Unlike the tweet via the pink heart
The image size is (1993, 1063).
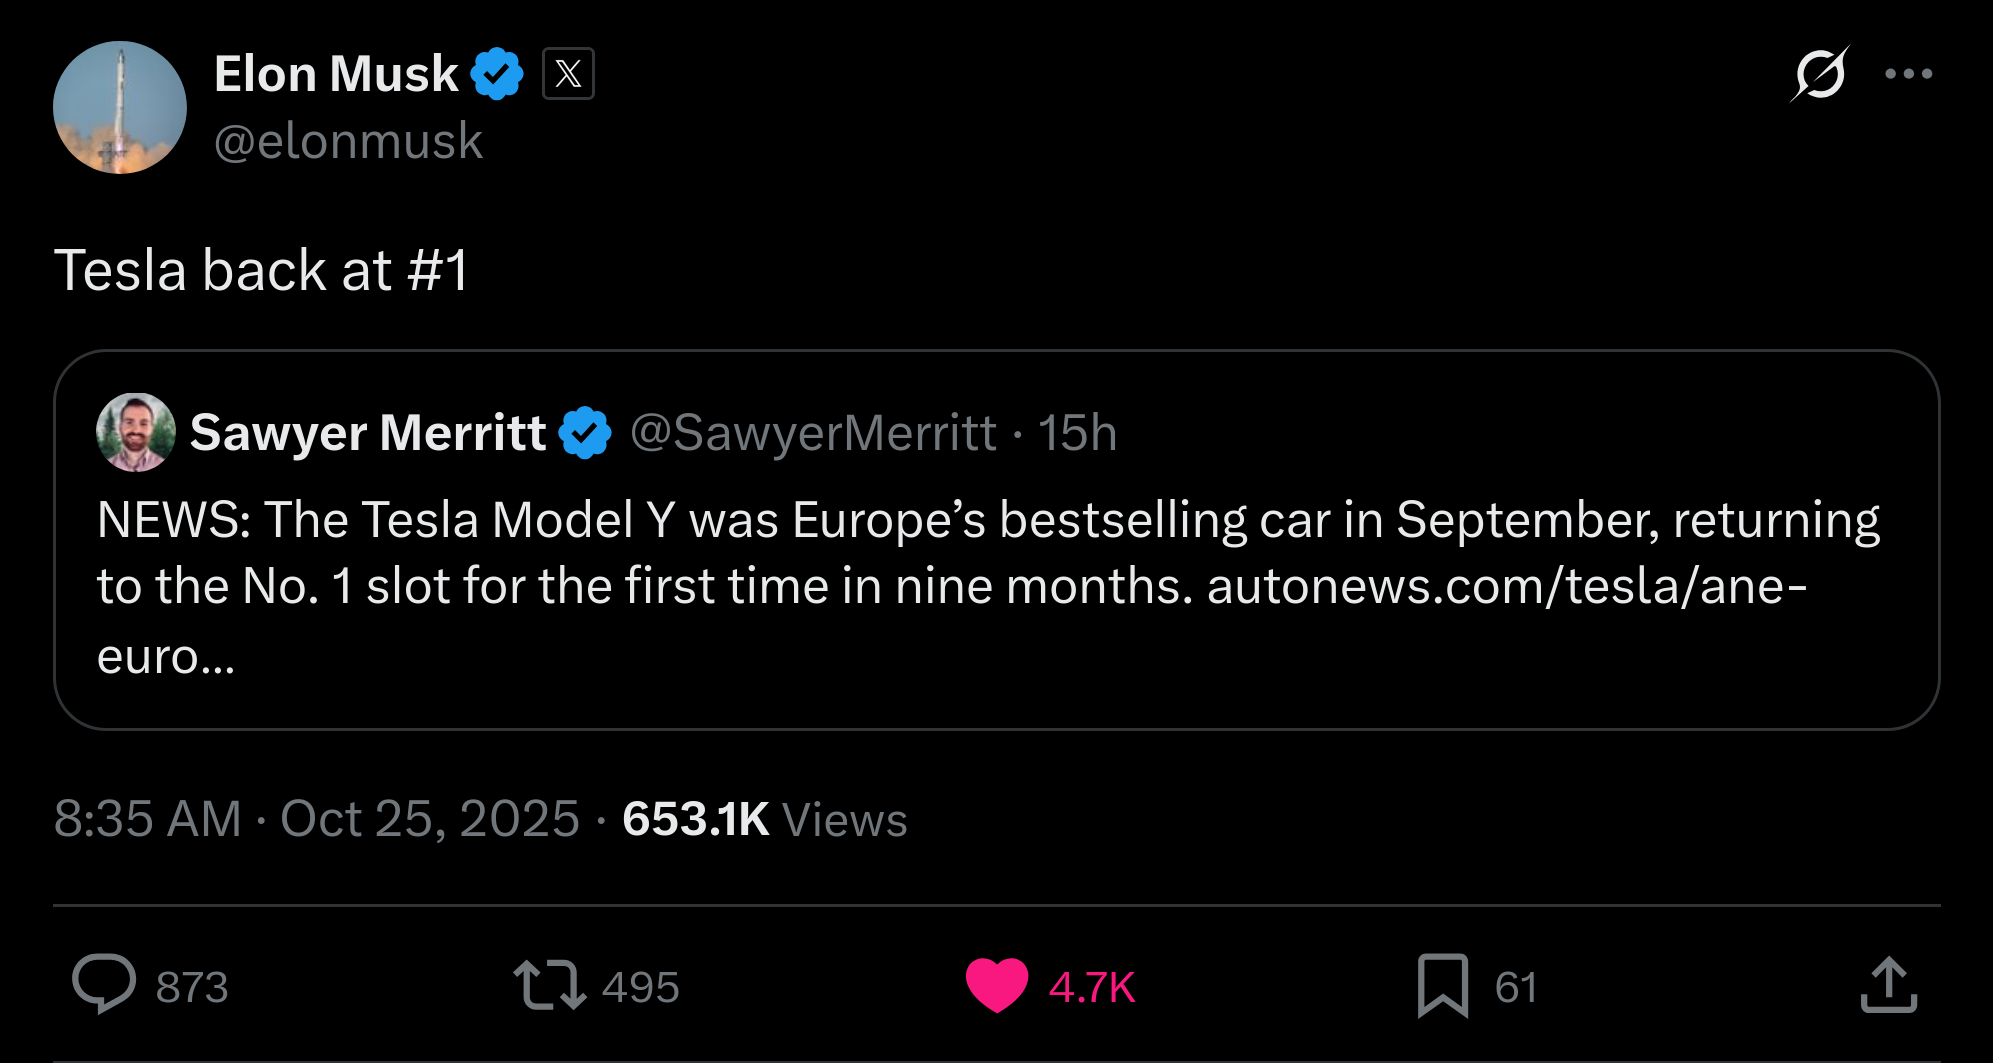click(997, 985)
